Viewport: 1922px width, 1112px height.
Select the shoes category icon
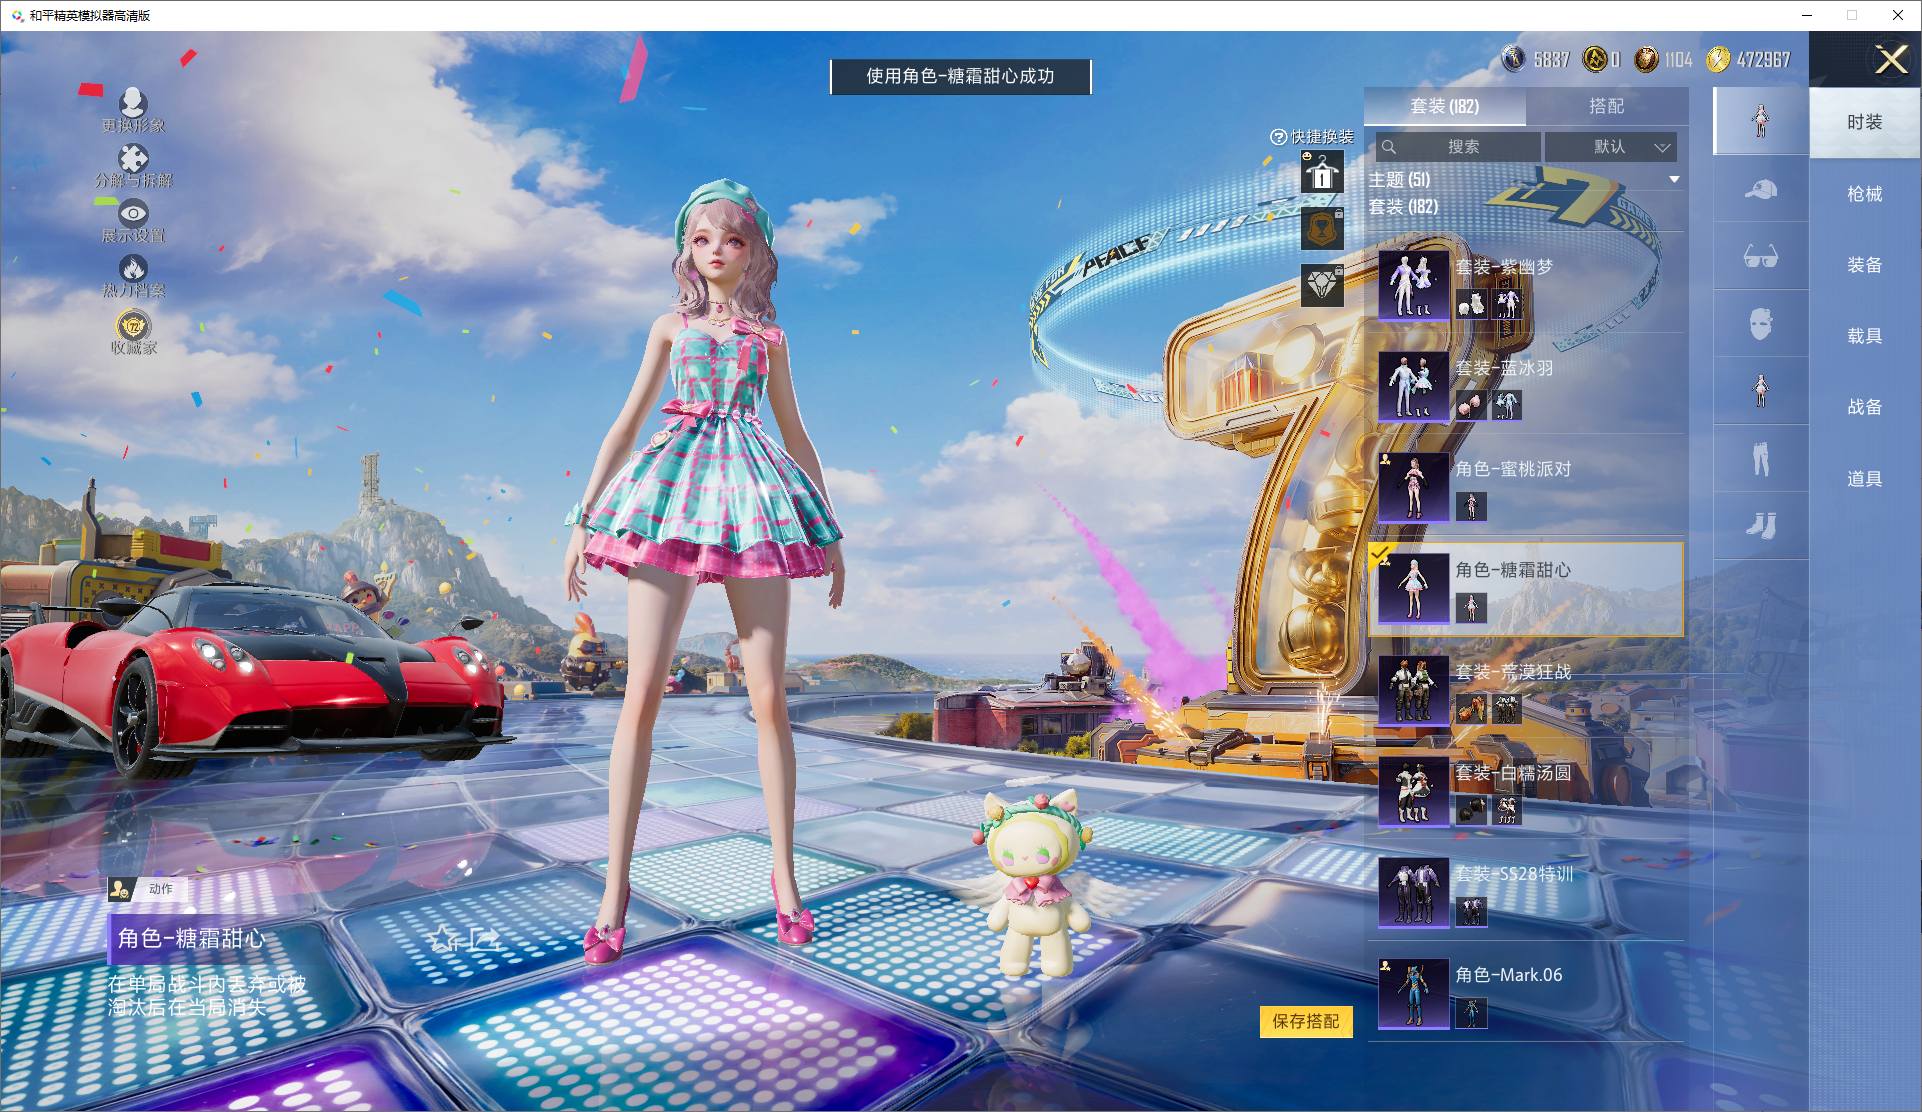point(1760,525)
